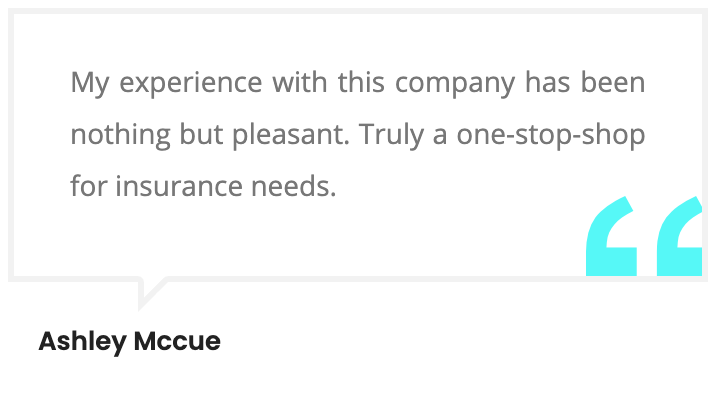The height and width of the screenshot is (394, 718).
Task: Click the surname Mccue
Action: click(177, 341)
